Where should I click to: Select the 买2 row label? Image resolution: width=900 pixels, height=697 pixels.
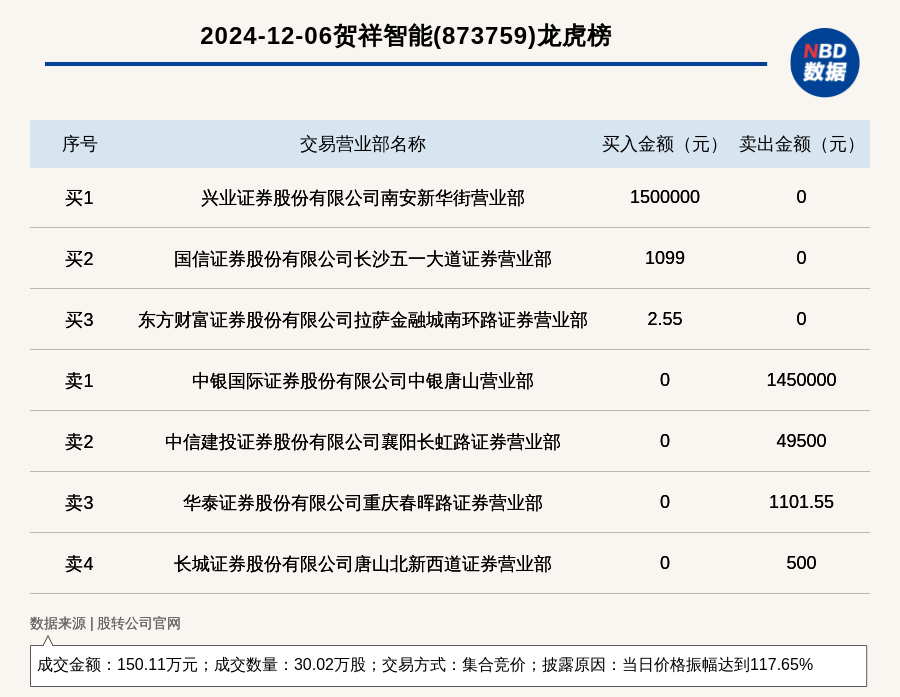79,259
